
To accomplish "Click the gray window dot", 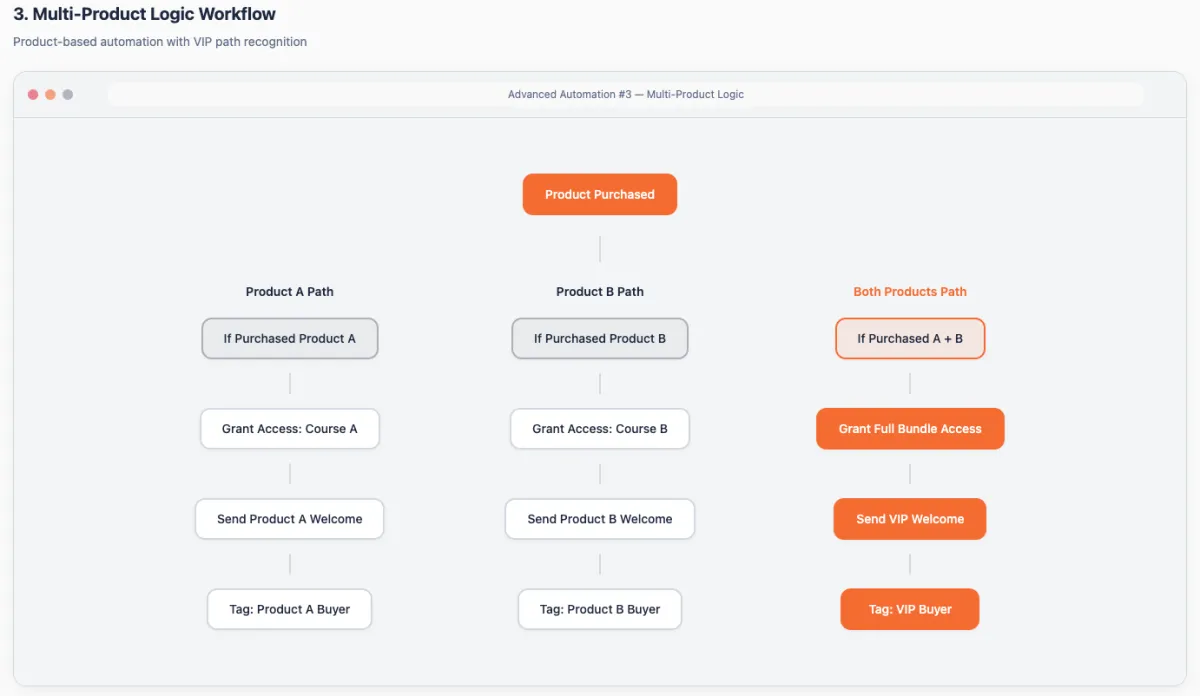I will click(x=68, y=94).
